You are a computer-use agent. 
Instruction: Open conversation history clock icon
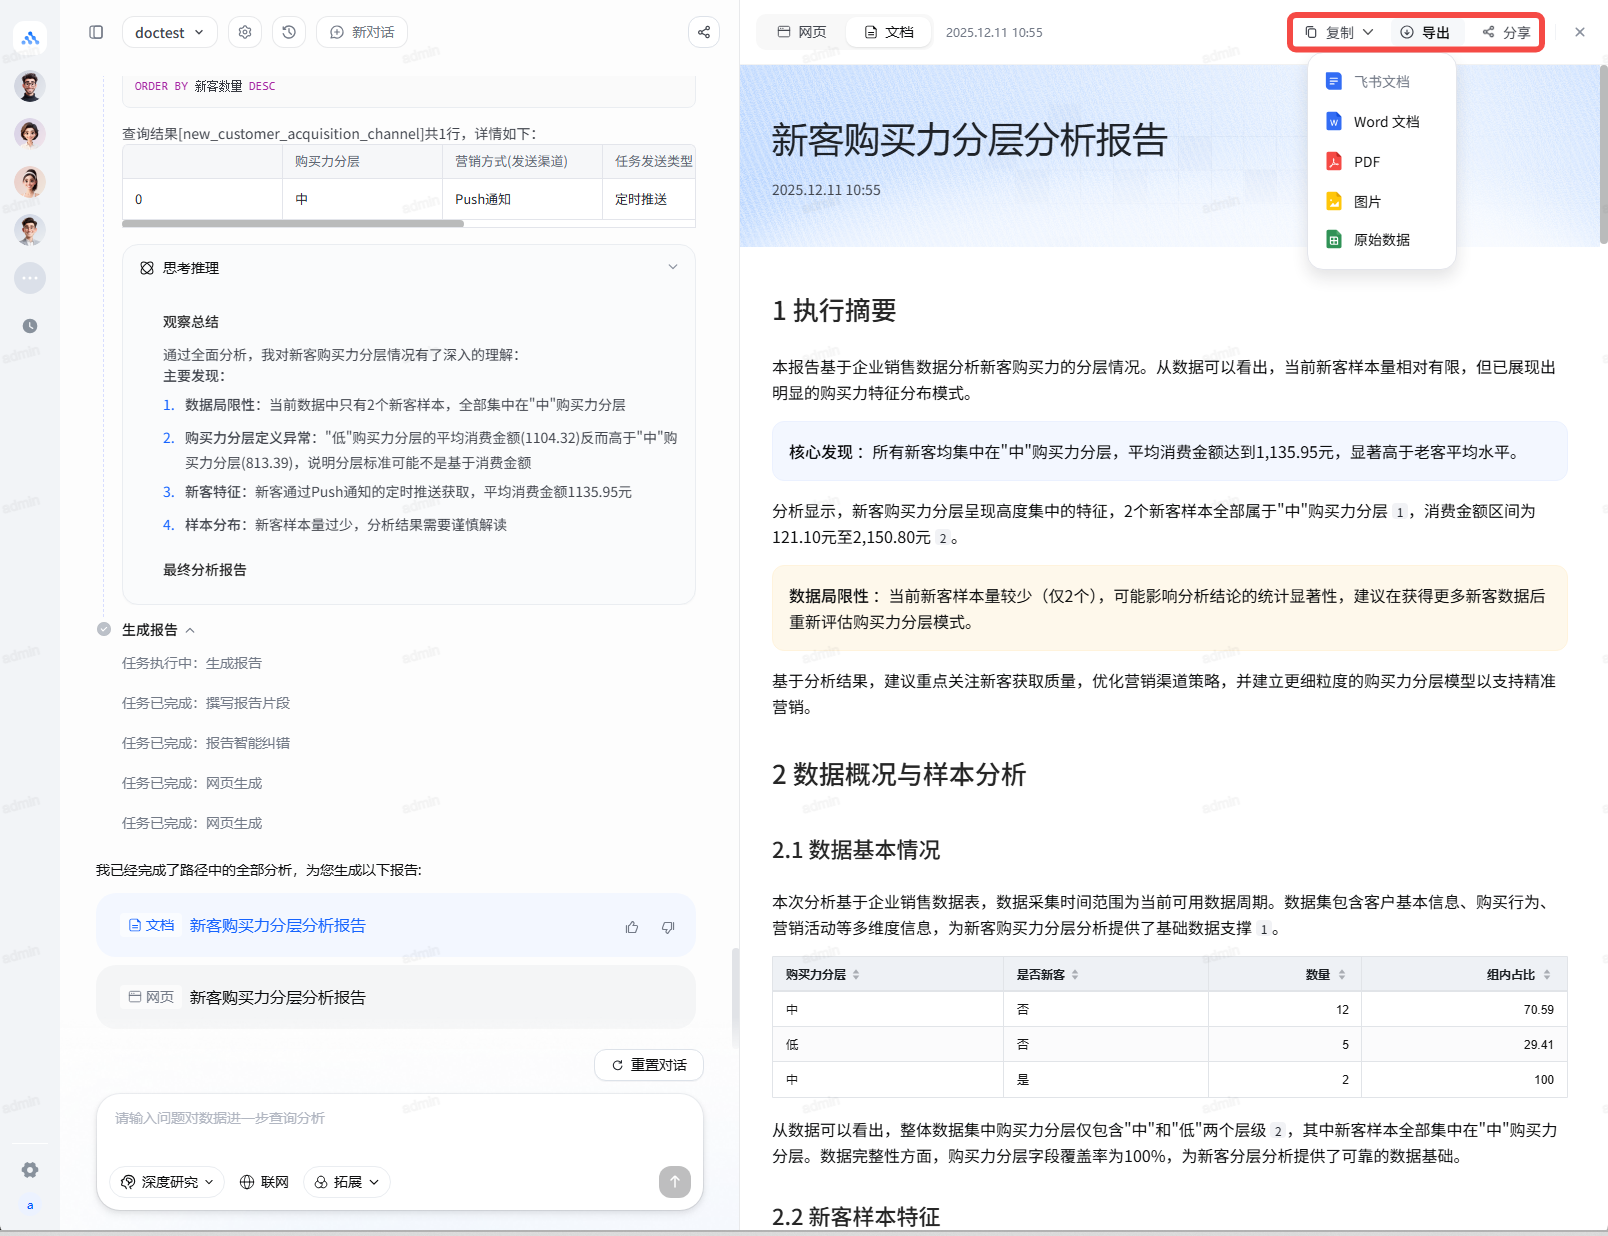point(289,32)
